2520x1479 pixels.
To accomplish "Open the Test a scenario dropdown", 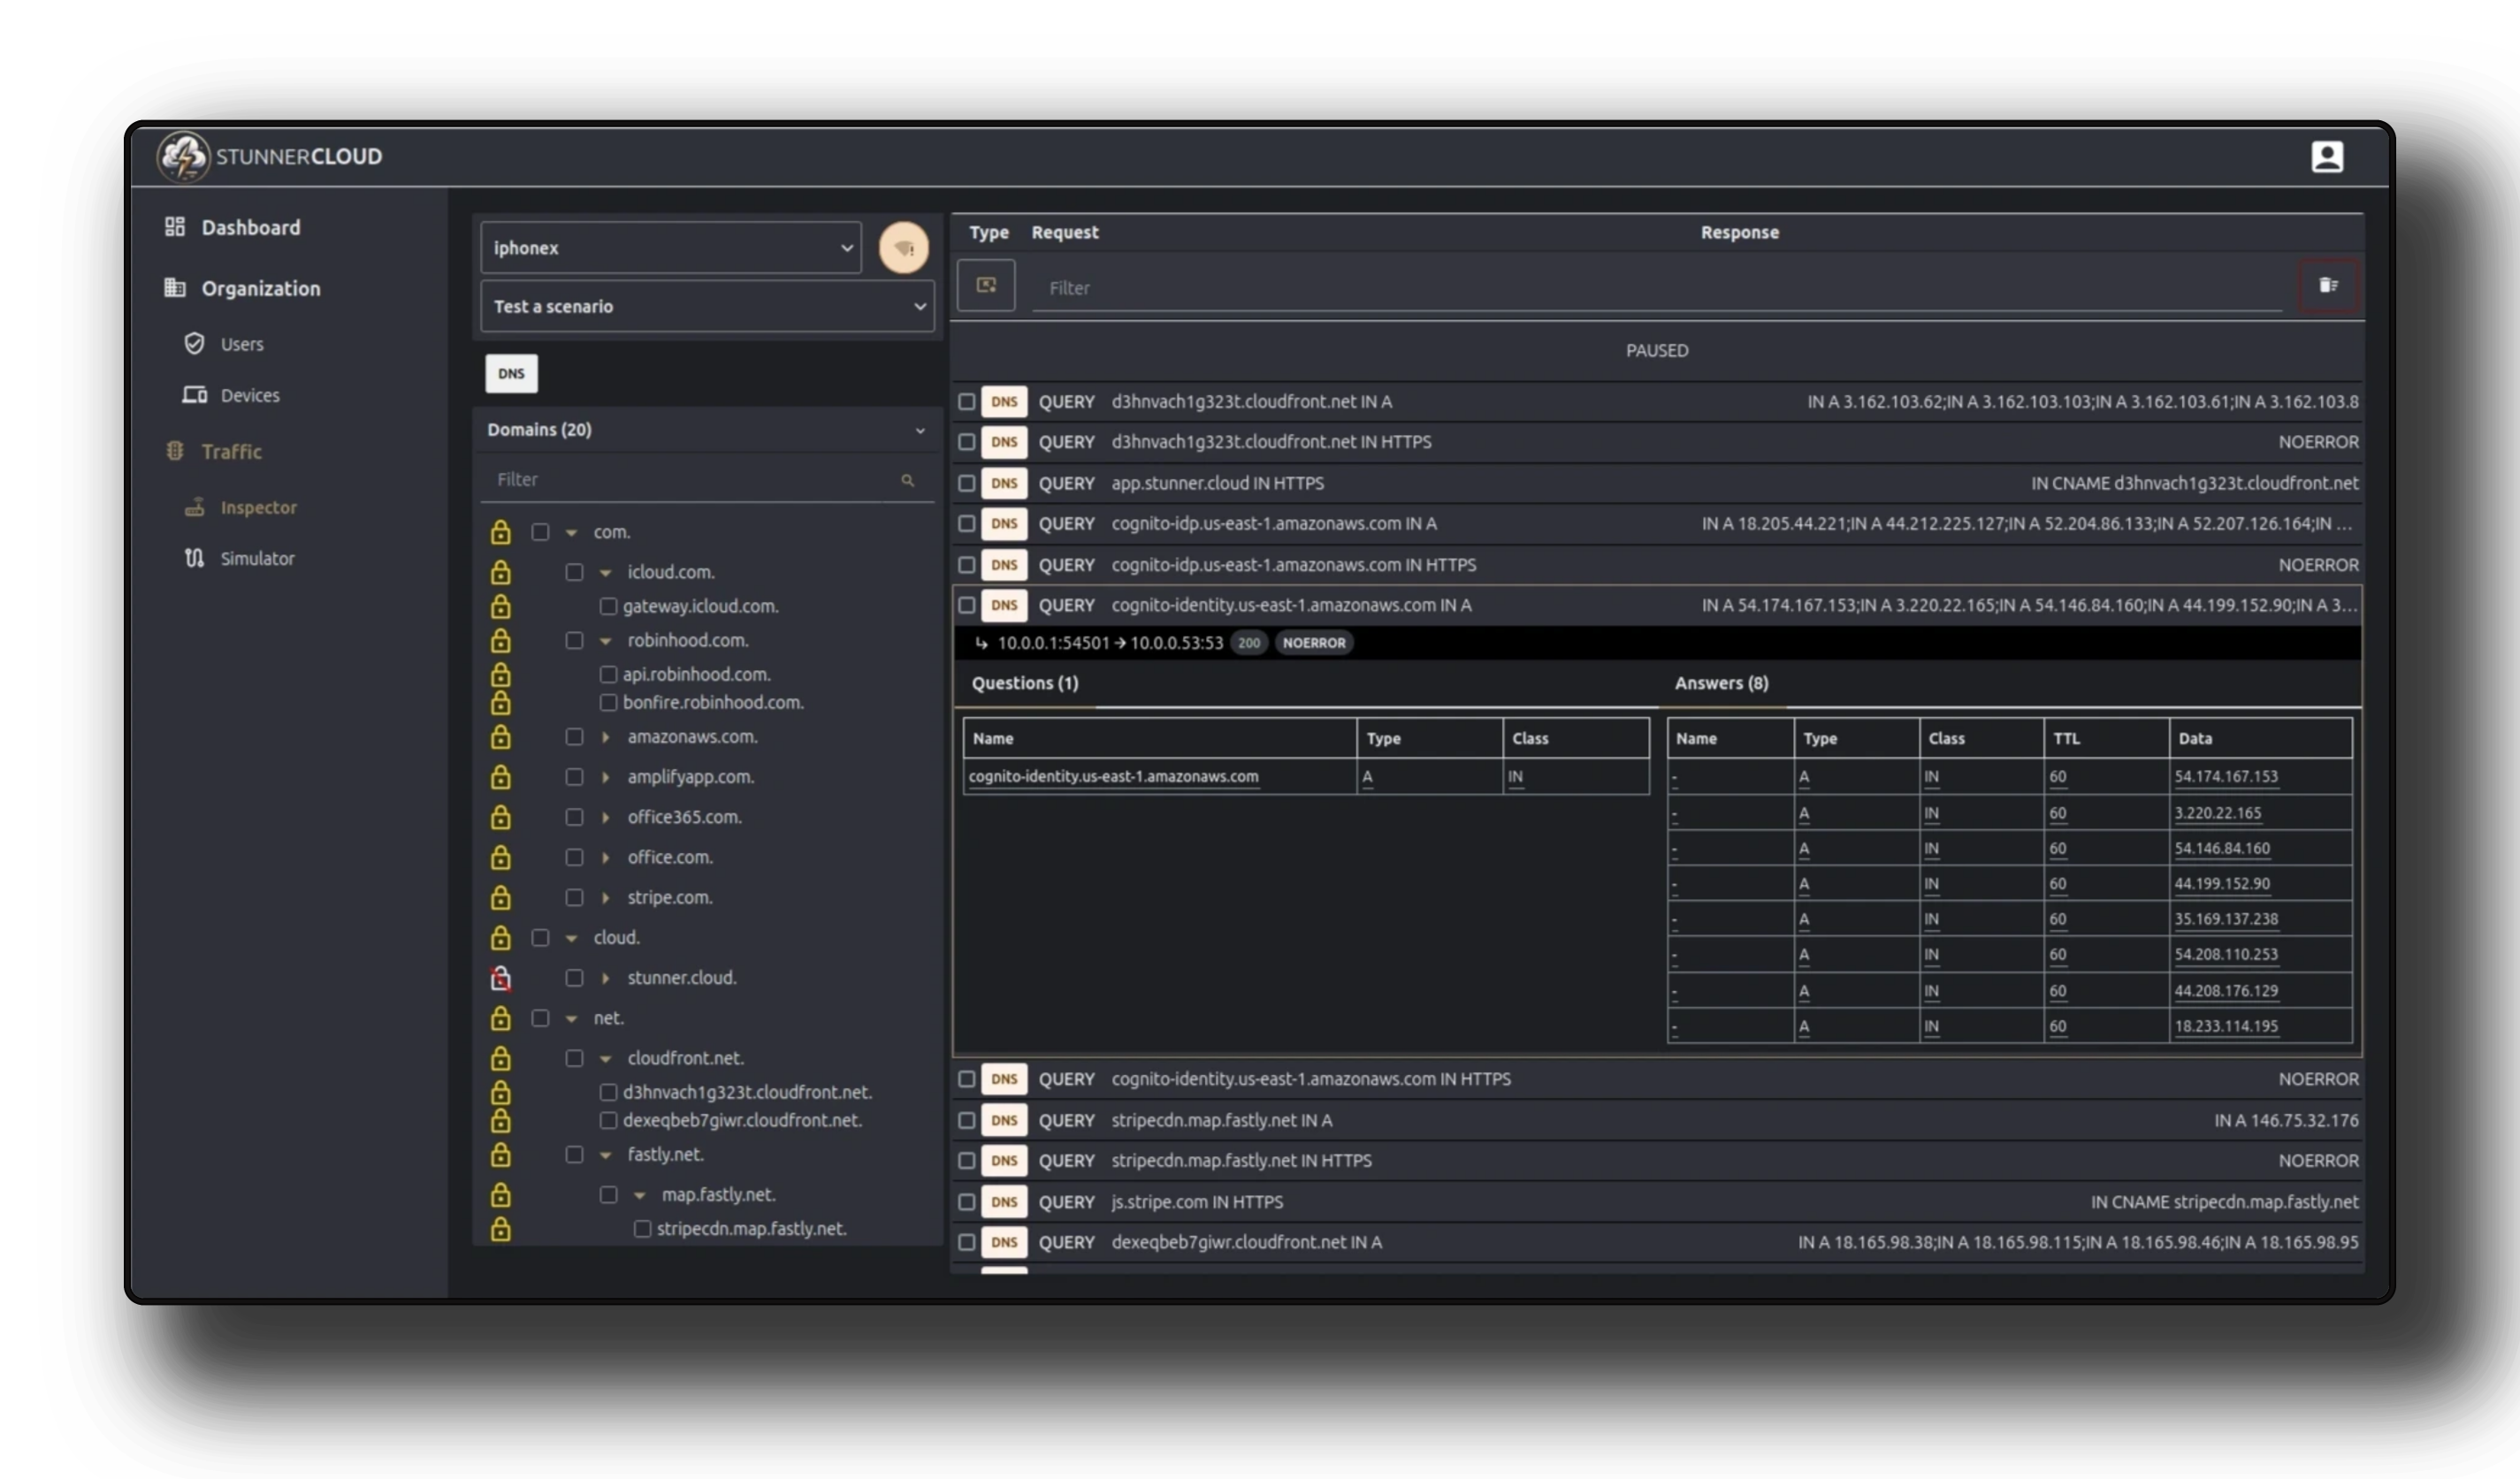I will tap(706, 306).
